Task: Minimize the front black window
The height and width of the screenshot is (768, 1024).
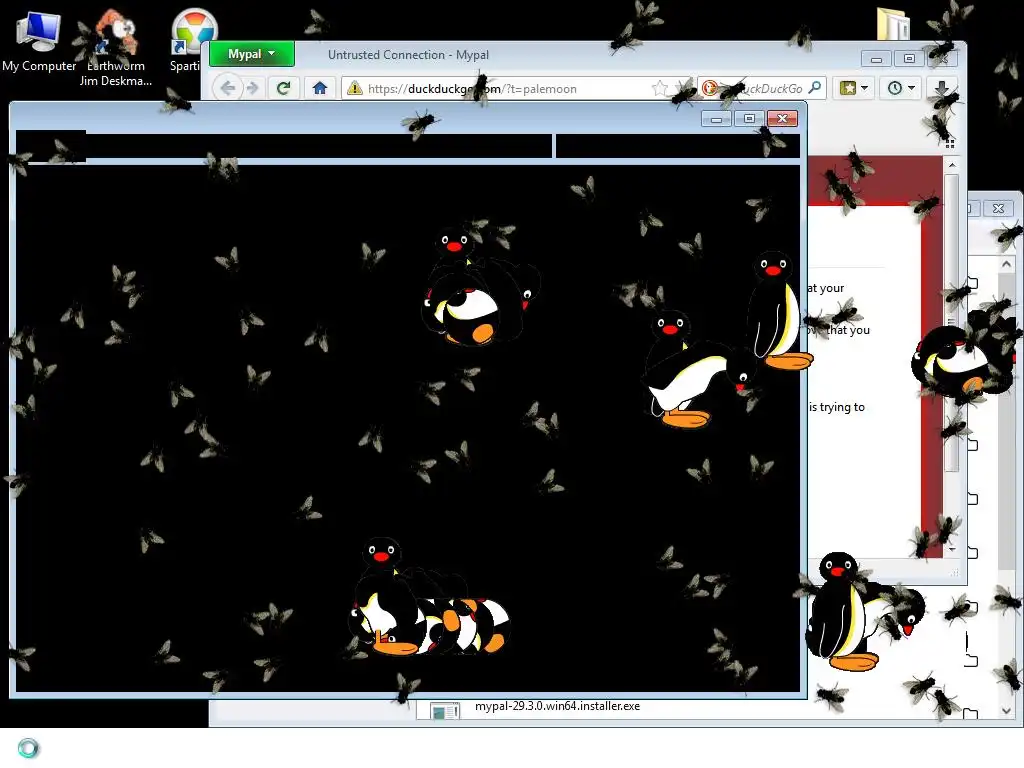Action: click(717, 119)
